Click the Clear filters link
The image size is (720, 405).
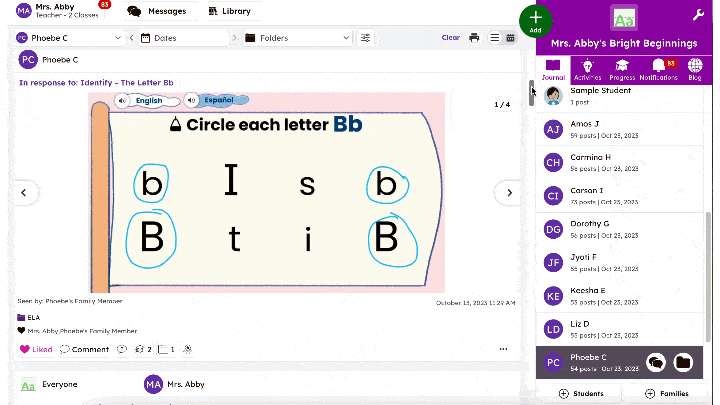click(x=451, y=38)
